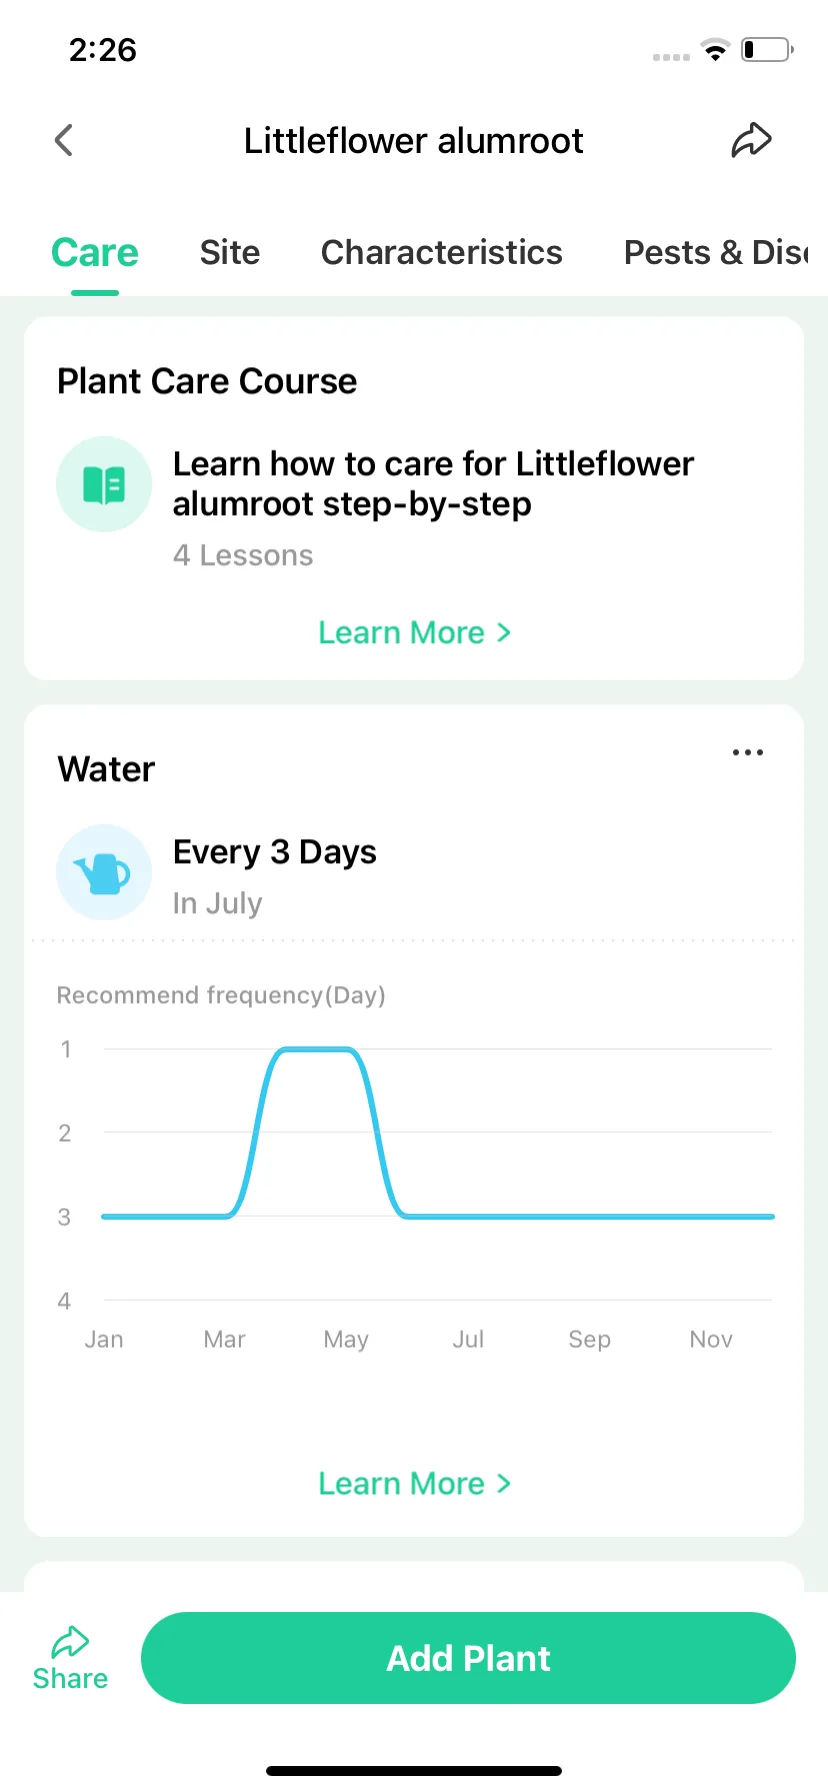
Task: Tap the Share icon at bottom left
Action: (70, 1658)
